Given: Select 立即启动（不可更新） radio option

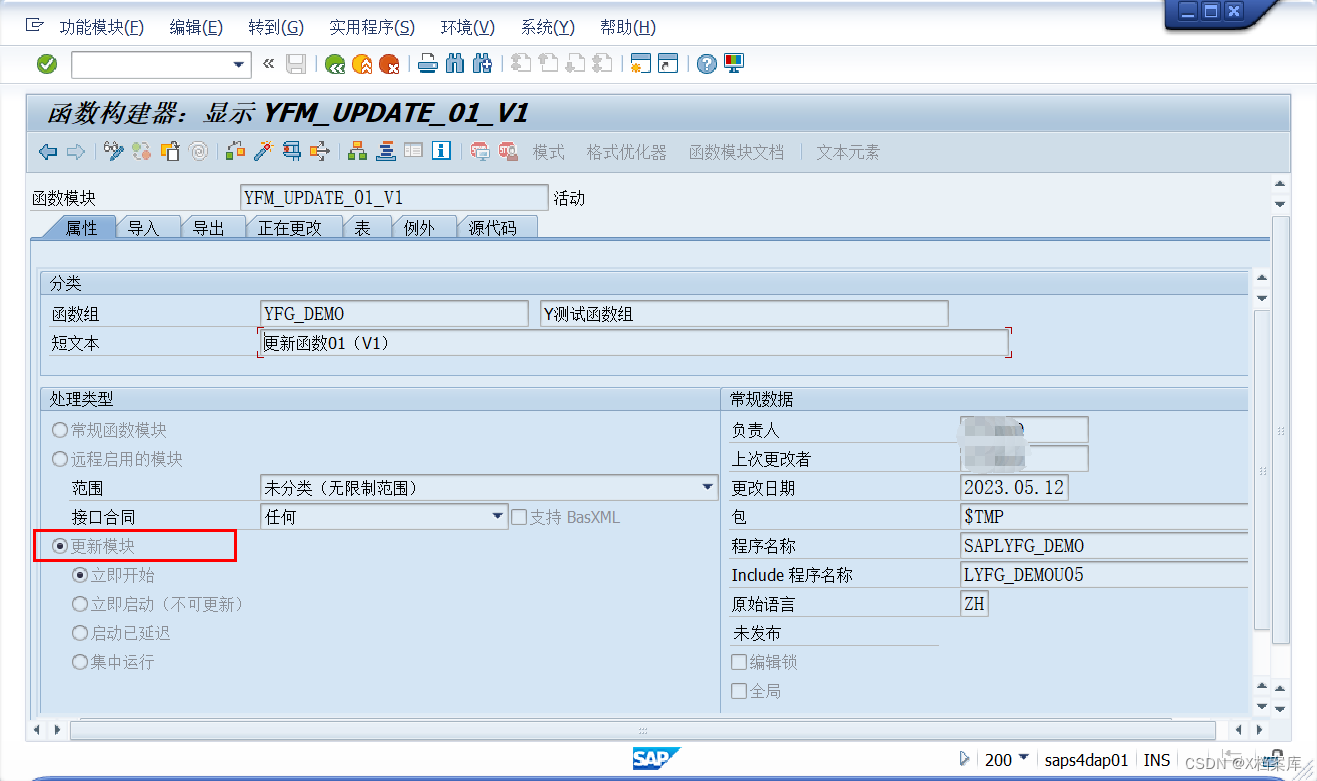Looking at the screenshot, I should (x=80, y=604).
